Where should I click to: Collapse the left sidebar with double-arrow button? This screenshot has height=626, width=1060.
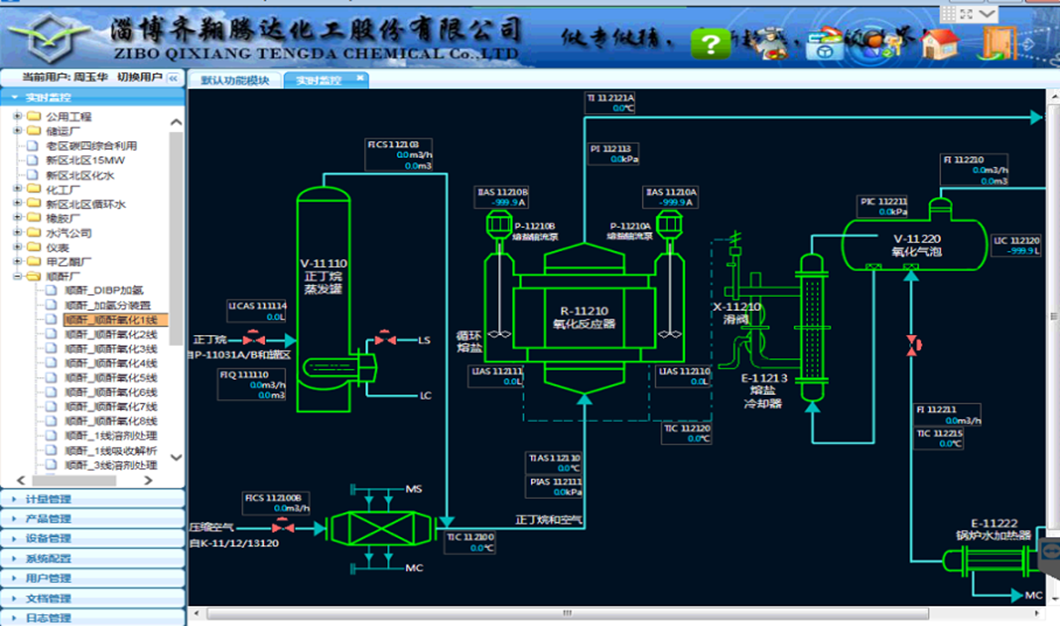173,78
